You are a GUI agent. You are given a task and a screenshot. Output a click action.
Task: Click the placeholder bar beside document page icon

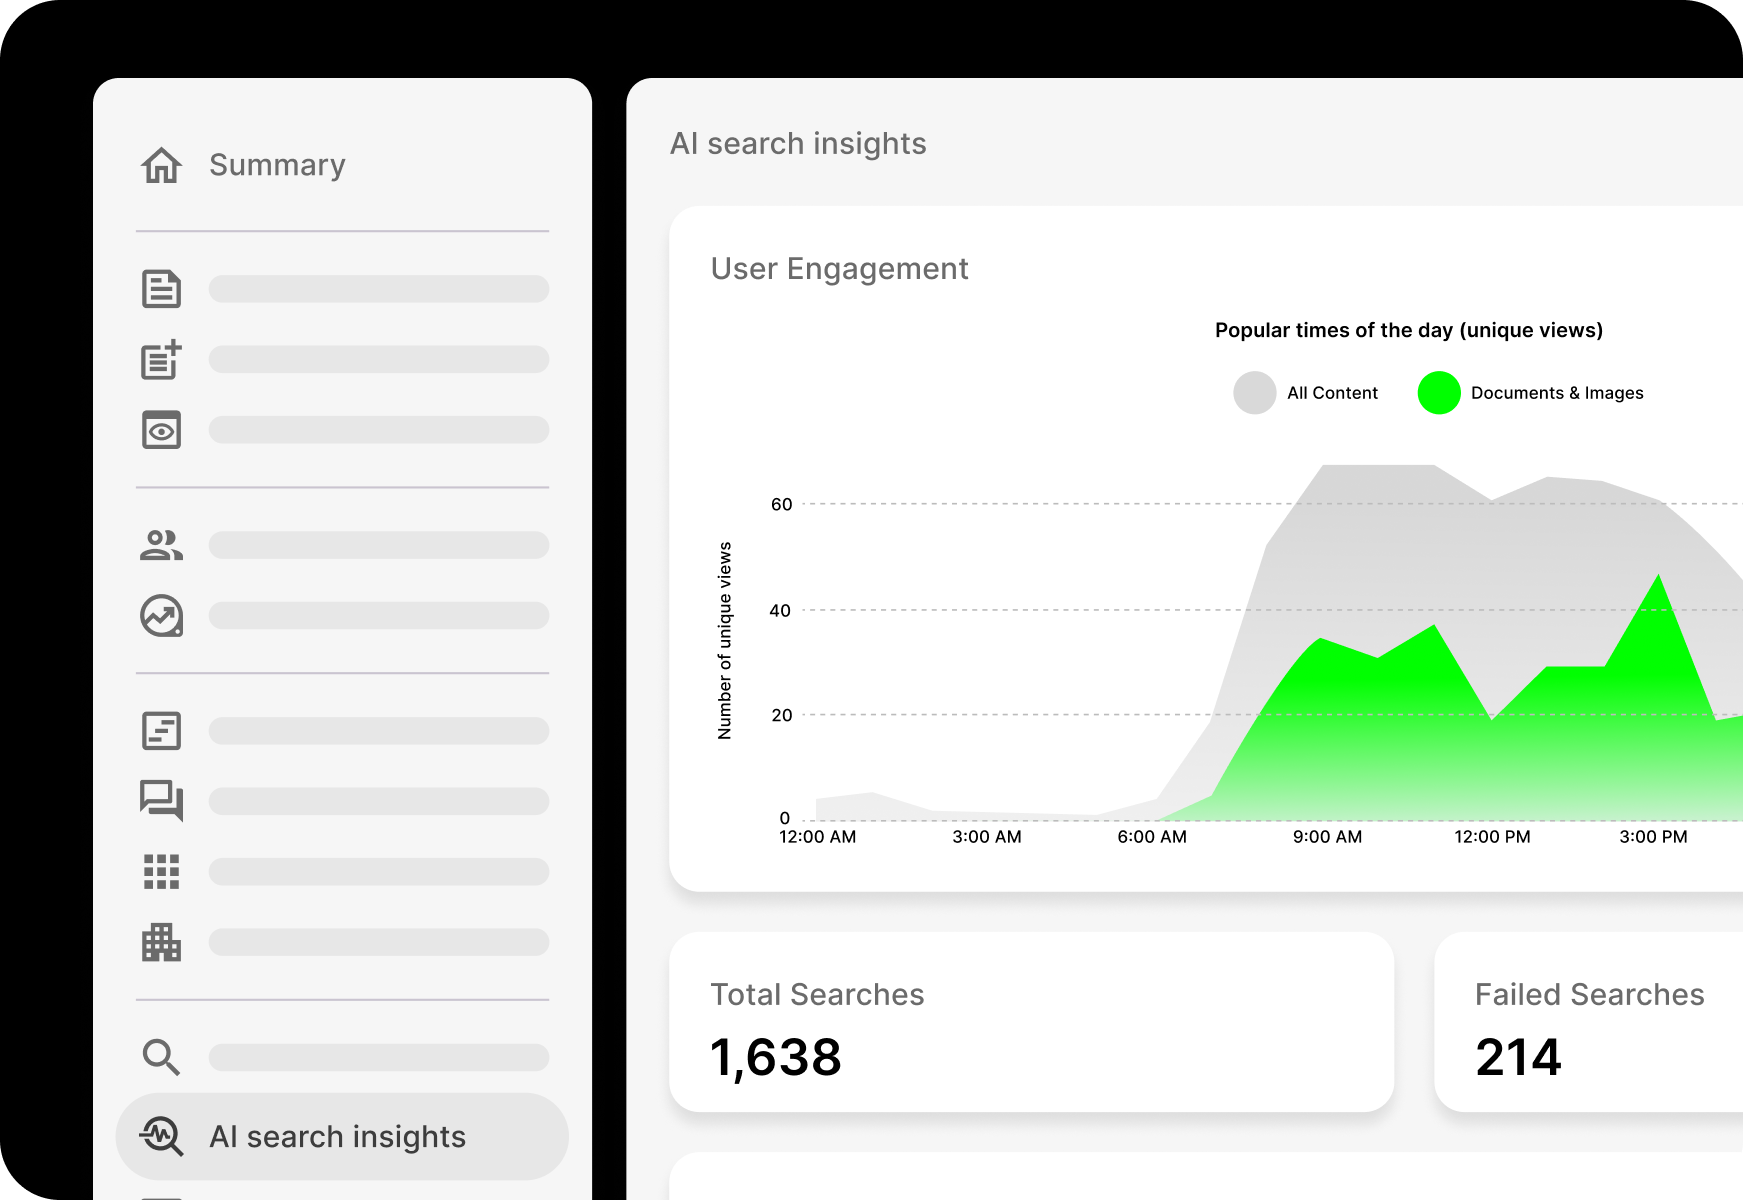point(379,289)
